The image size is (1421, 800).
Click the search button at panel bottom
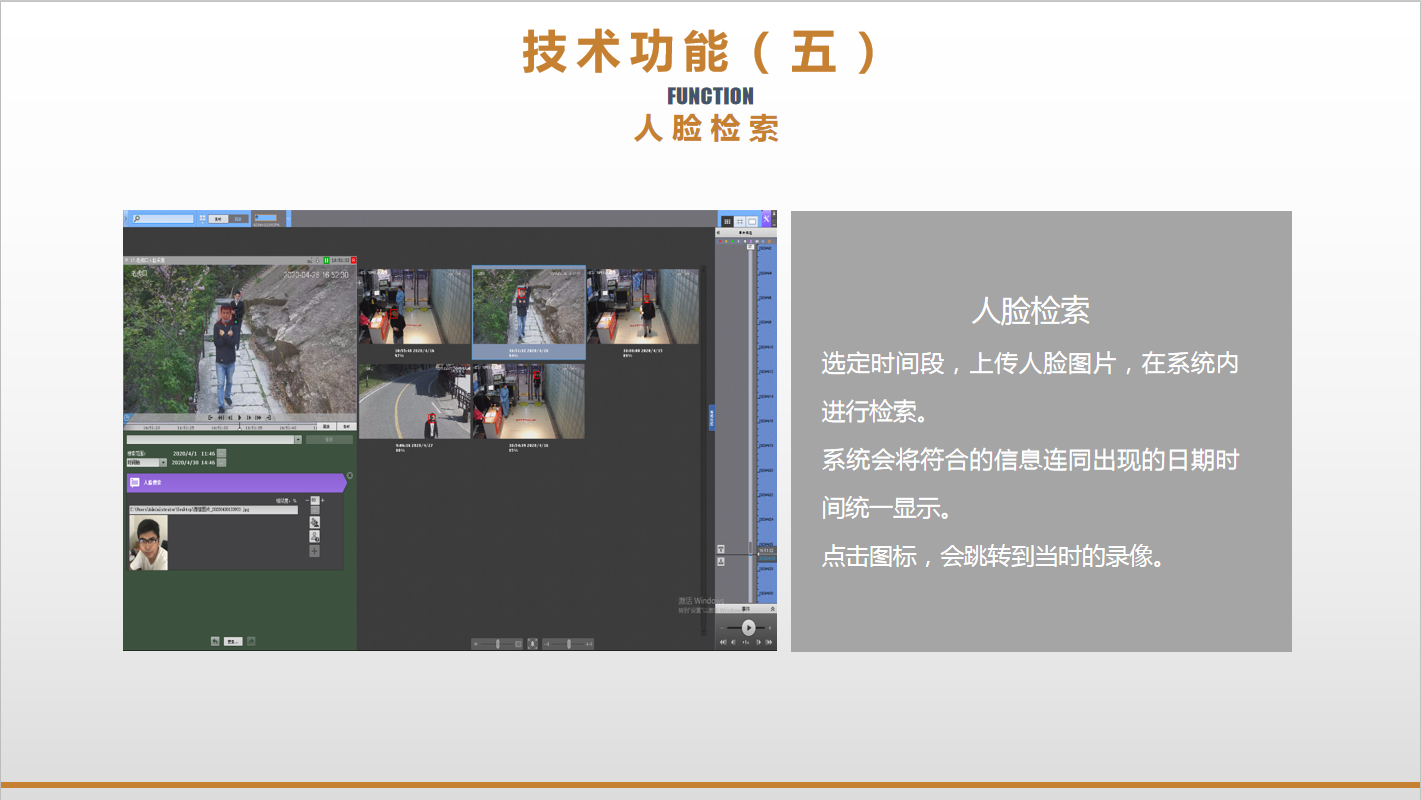[233, 641]
